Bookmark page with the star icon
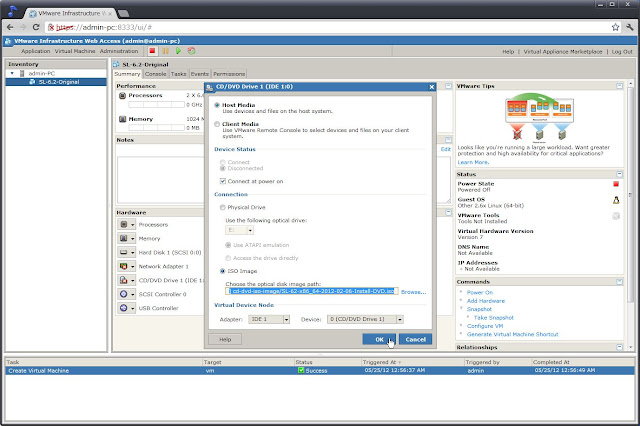The image size is (640, 426). (x=616, y=27)
